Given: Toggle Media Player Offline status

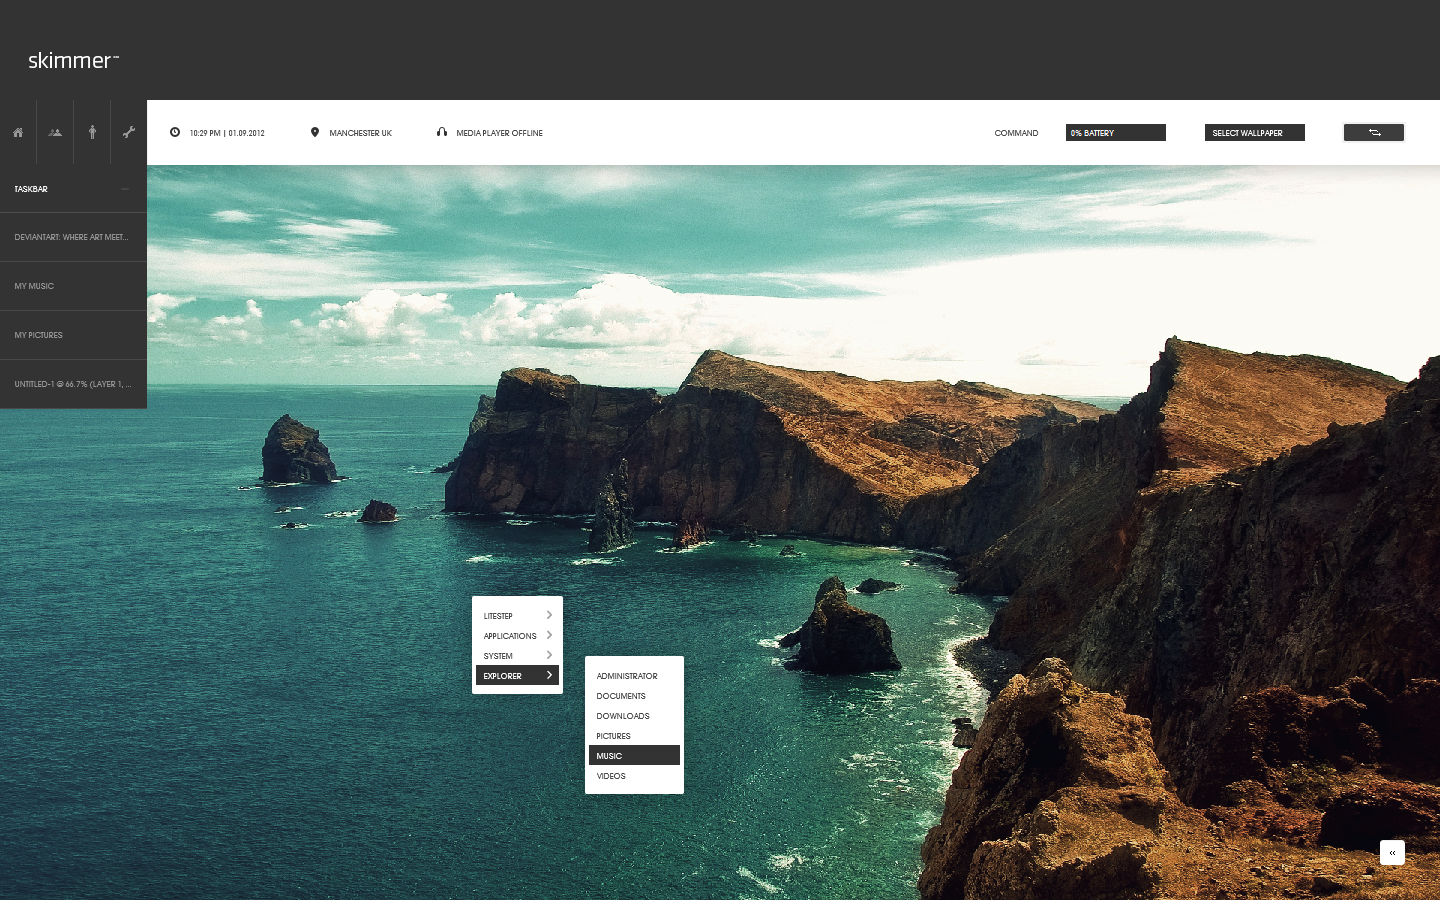Looking at the screenshot, I should [x=498, y=132].
